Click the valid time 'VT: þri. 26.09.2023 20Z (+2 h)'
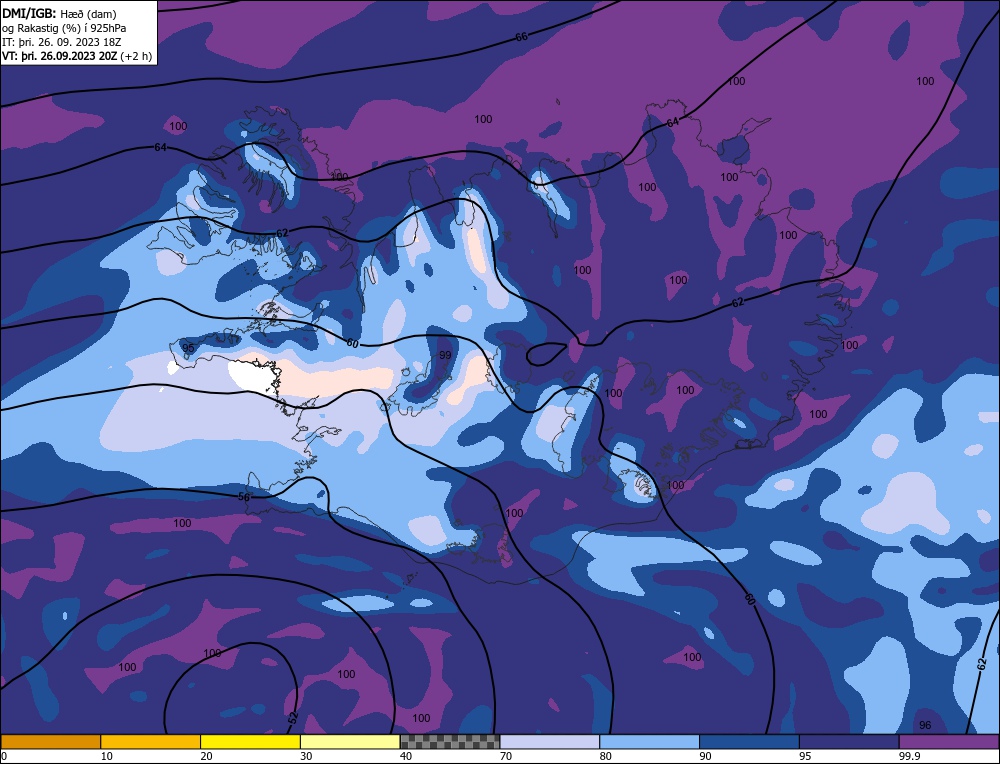Viewport: 1000px width, 764px height. [77, 56]
